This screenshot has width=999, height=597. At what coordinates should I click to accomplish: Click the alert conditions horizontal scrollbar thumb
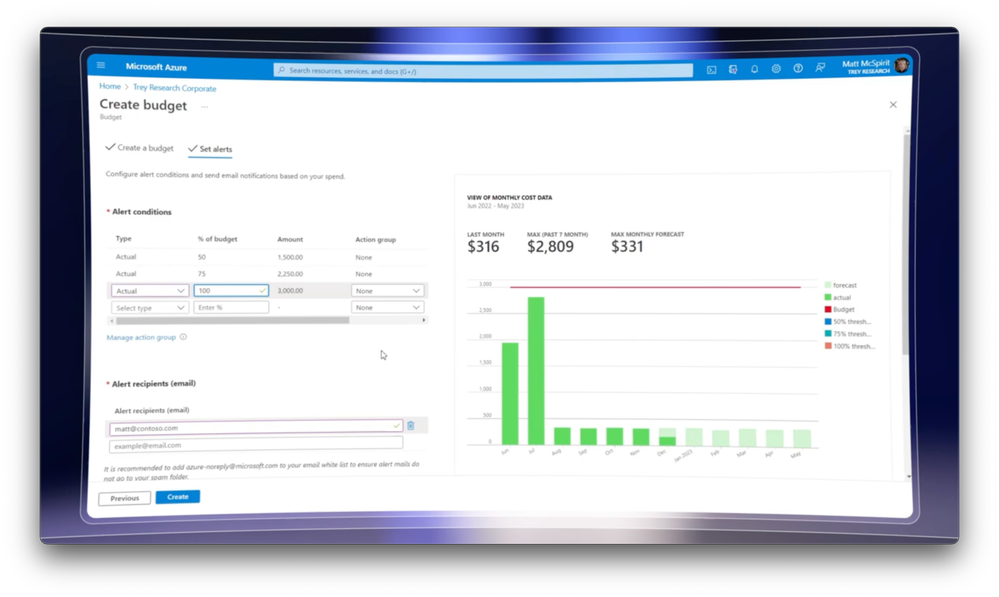tap(233, 320)
